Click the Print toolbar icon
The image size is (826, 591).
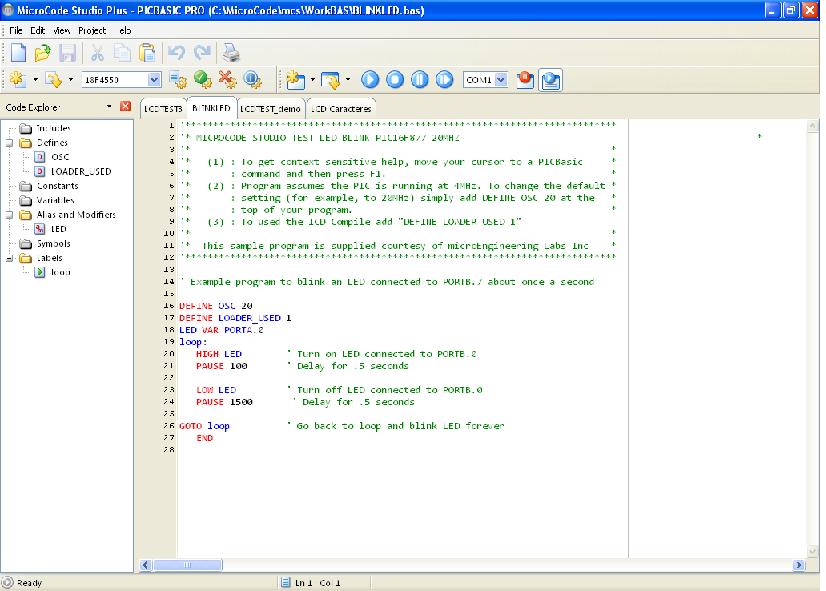pyautogui.click(x=230, y=52)
